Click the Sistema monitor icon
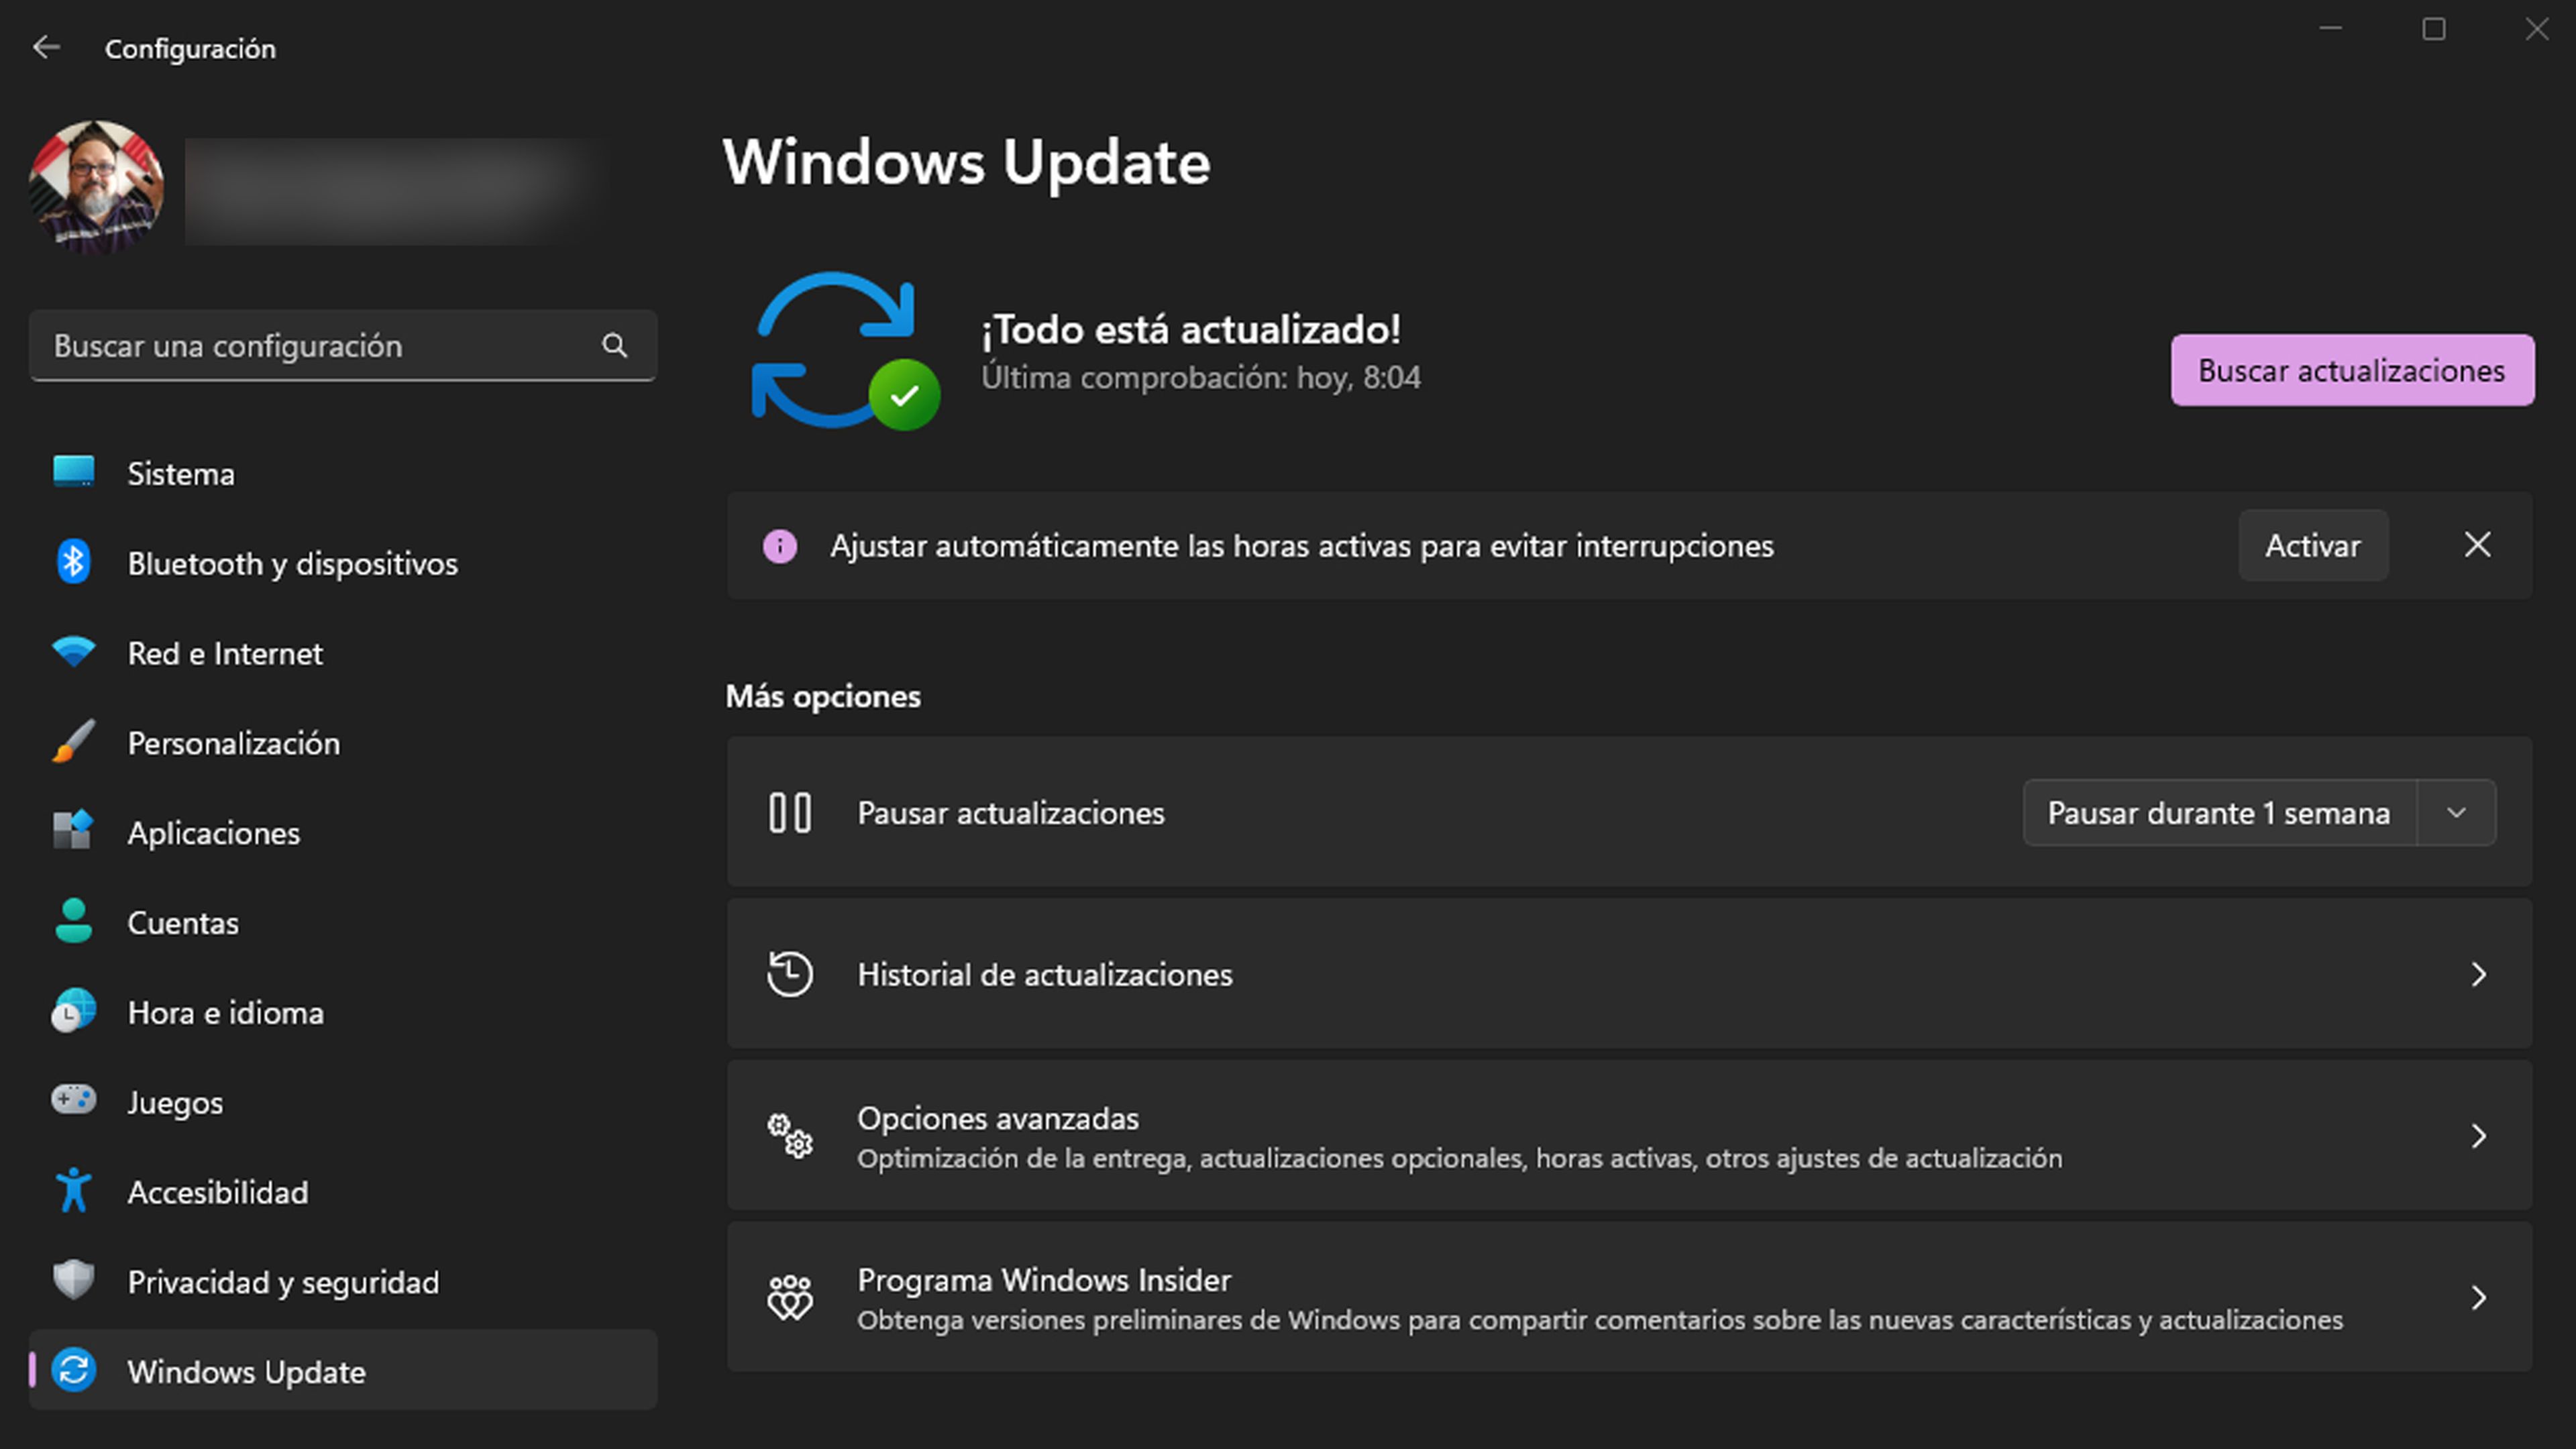This screenshot has width=2576, height=1449. (x=73, y=471)
